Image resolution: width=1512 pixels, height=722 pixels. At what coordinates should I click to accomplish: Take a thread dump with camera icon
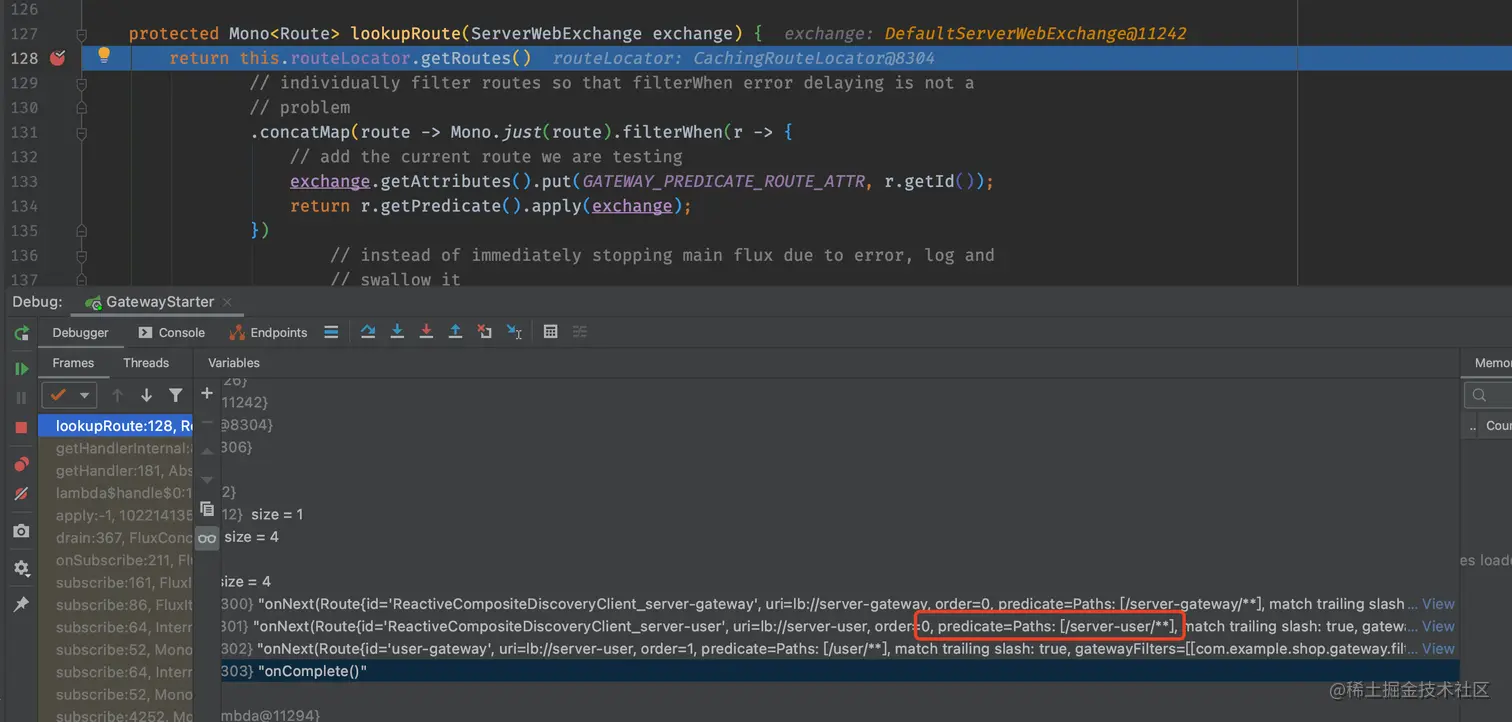[x=21, y=531]
